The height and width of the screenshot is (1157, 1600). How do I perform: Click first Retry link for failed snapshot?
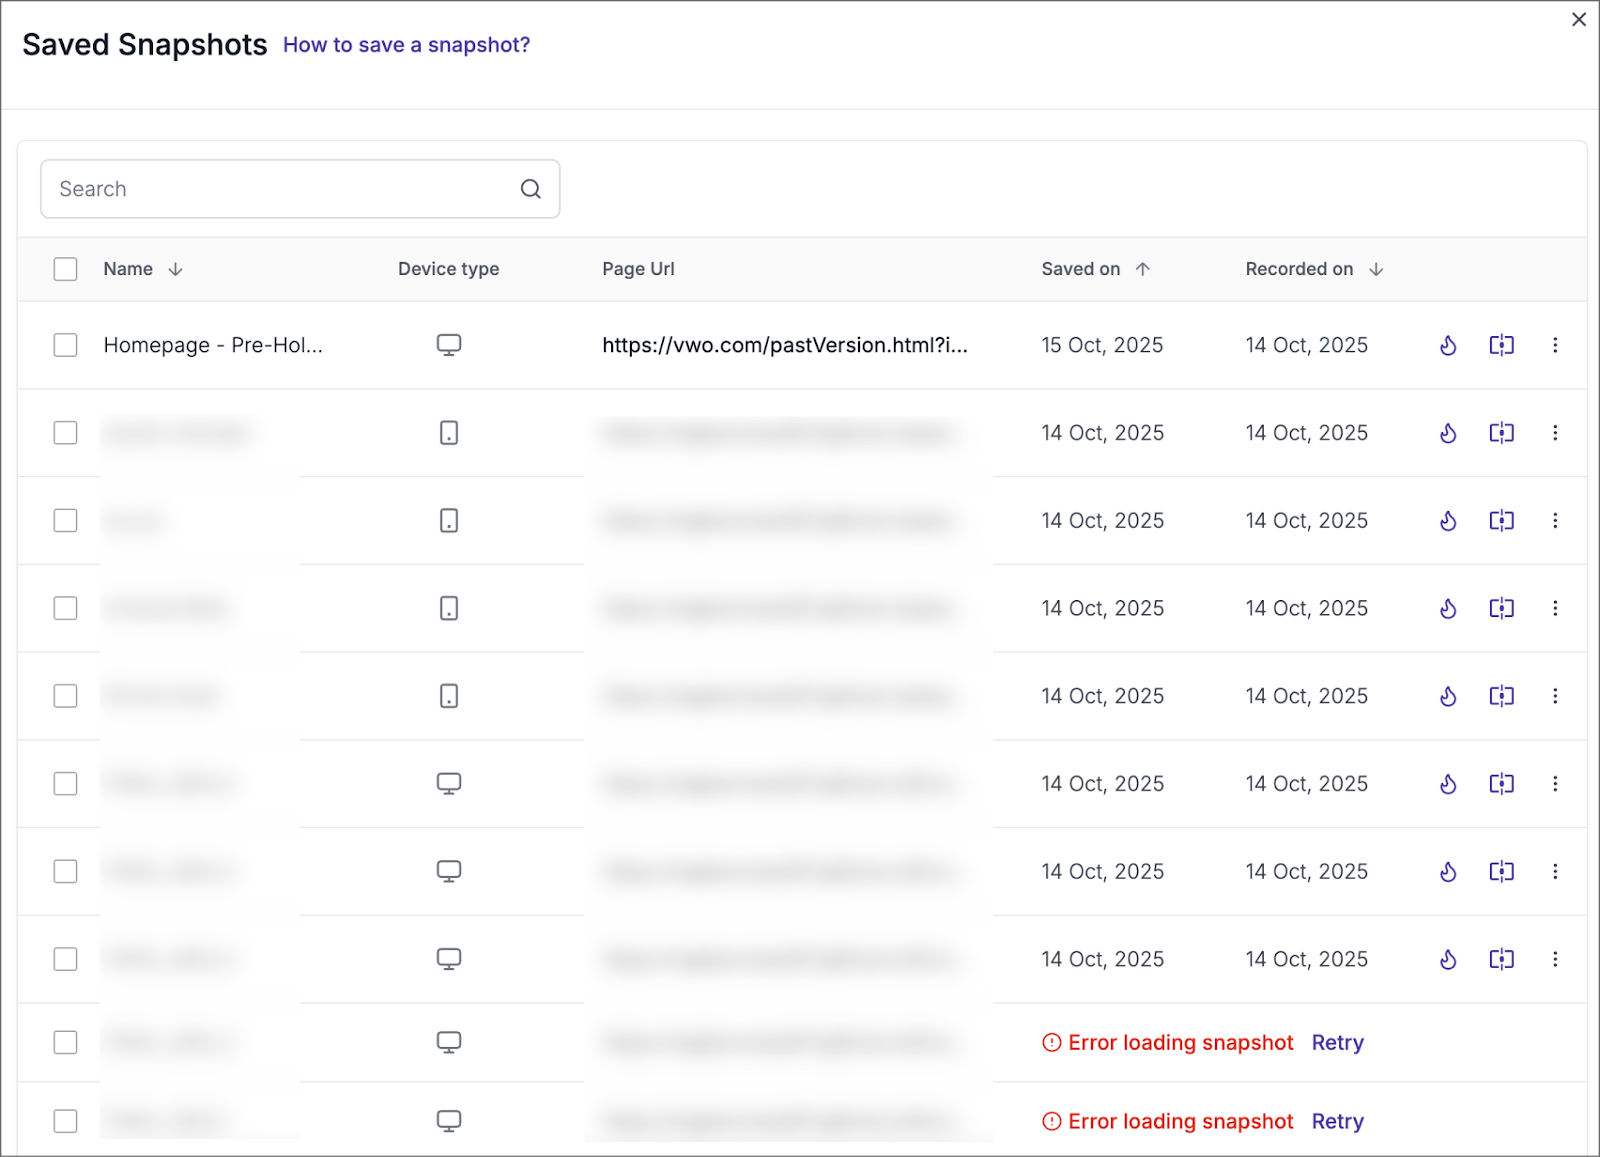click(x=1337, y=1042)
